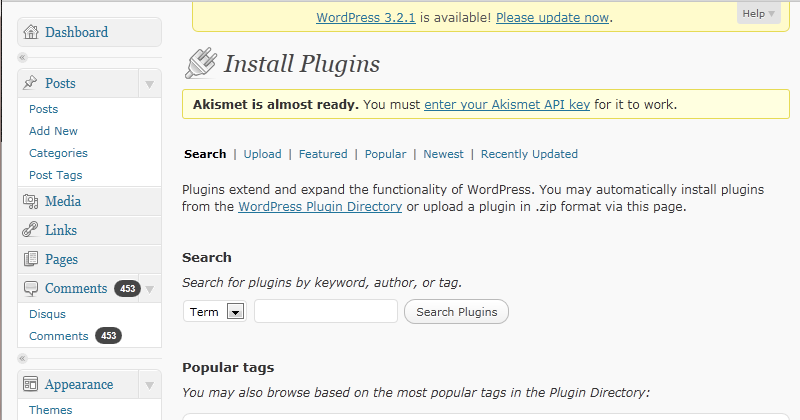800x420 pixels.
Task: Click the Comments speech bubble icon
Action: [x=30, y=289]
